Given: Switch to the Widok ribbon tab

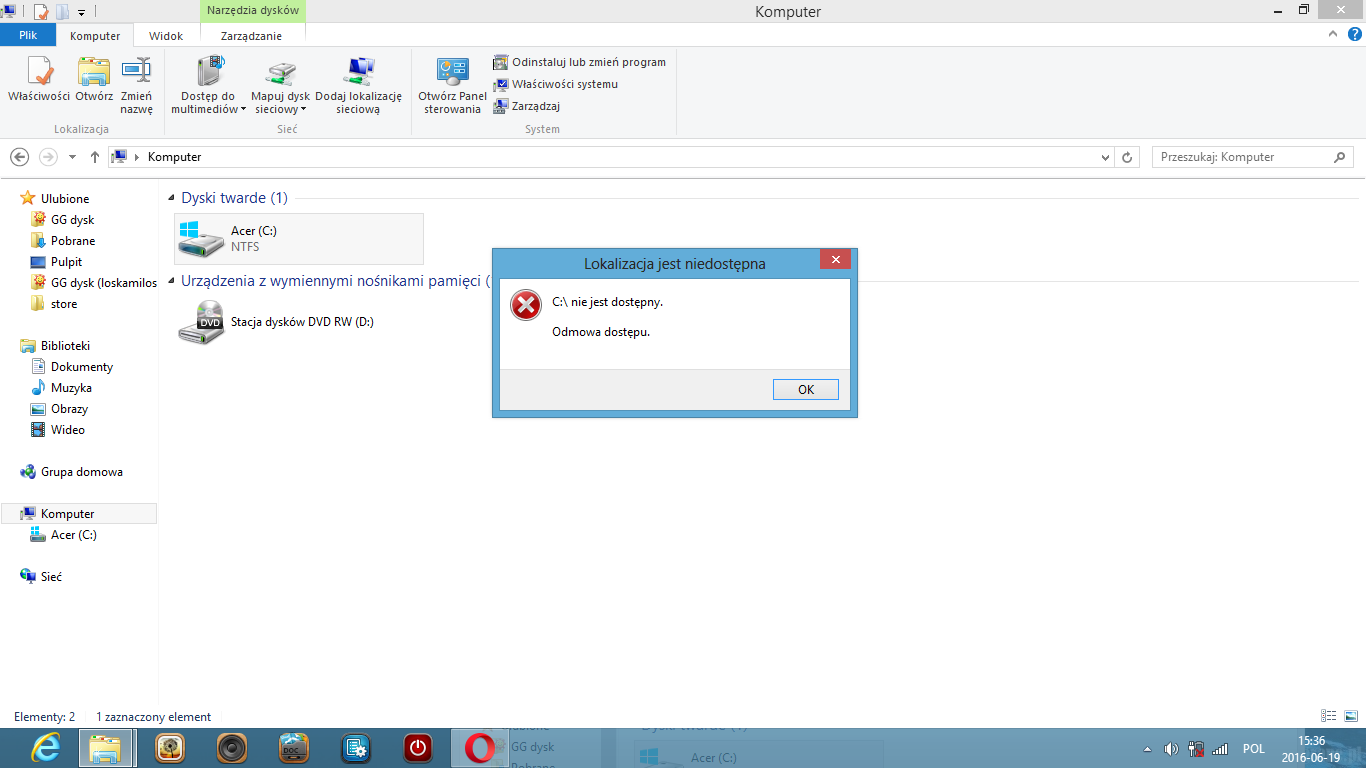Looking at the screenshot, I should pyautogui.click(x=166, y=35).
